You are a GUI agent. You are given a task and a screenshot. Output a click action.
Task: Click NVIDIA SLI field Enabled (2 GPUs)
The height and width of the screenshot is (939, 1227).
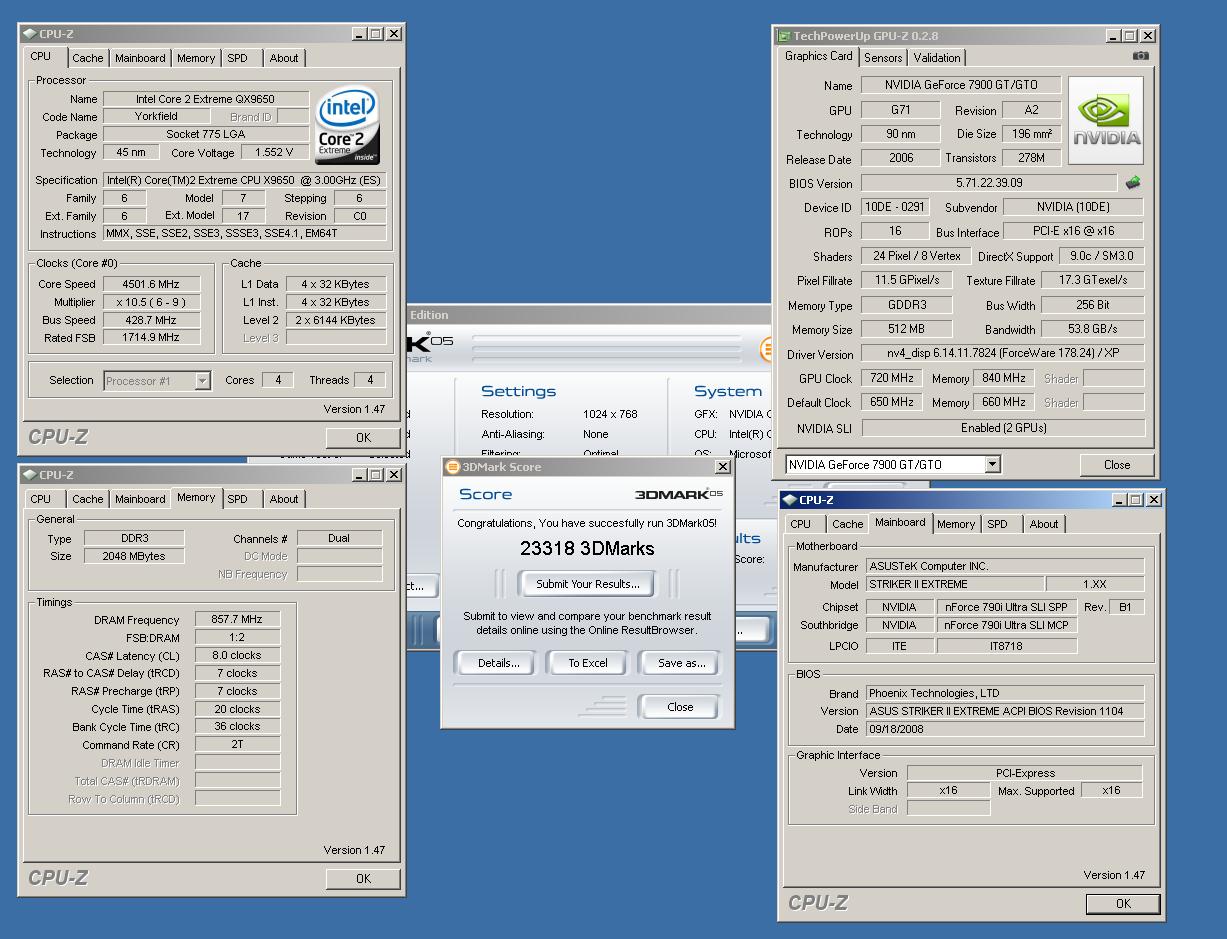point(1003,427)
